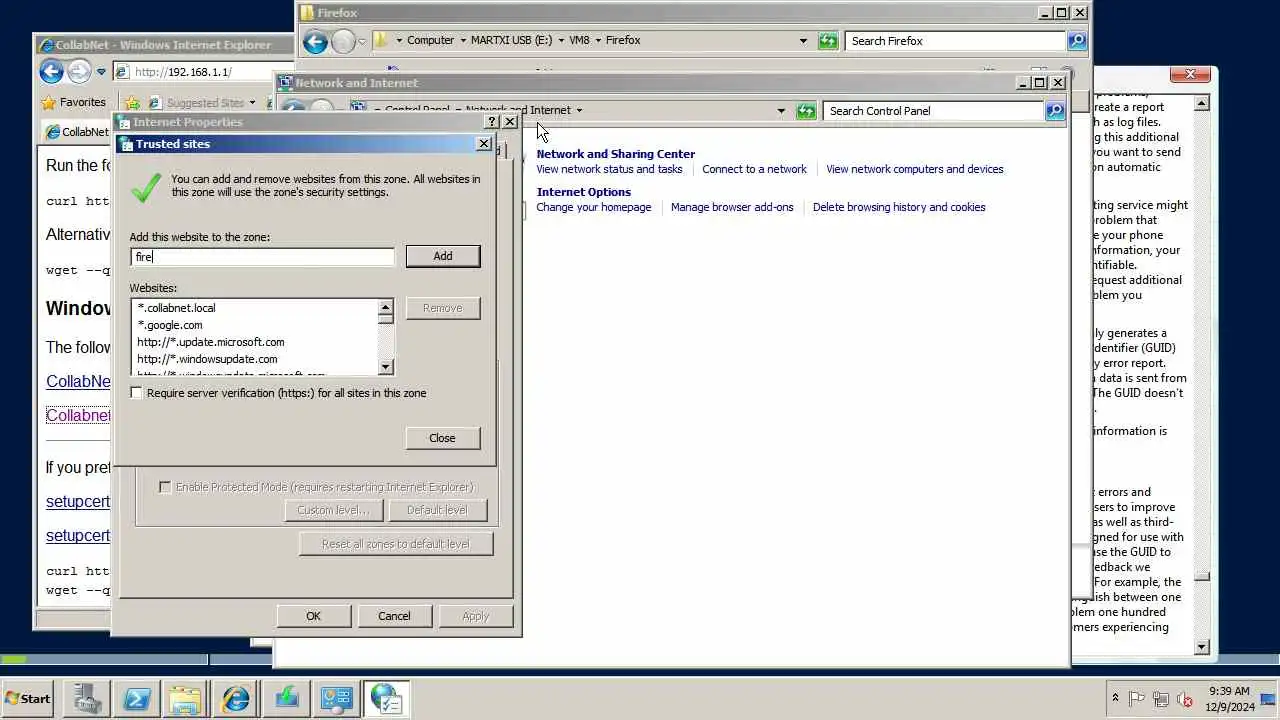The width and height of the screenshot is (1280, 720).
Task: Switch to Internet Explorer on the taskbar
Action: click(236, 698)
